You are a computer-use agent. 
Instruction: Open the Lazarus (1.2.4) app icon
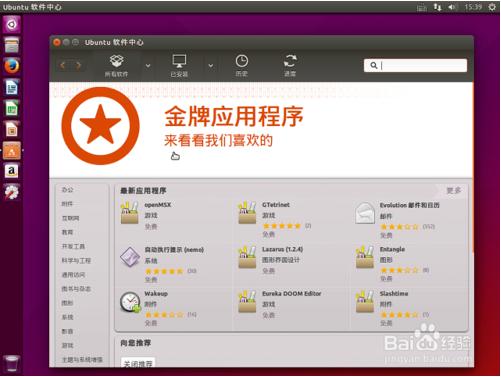247,257
